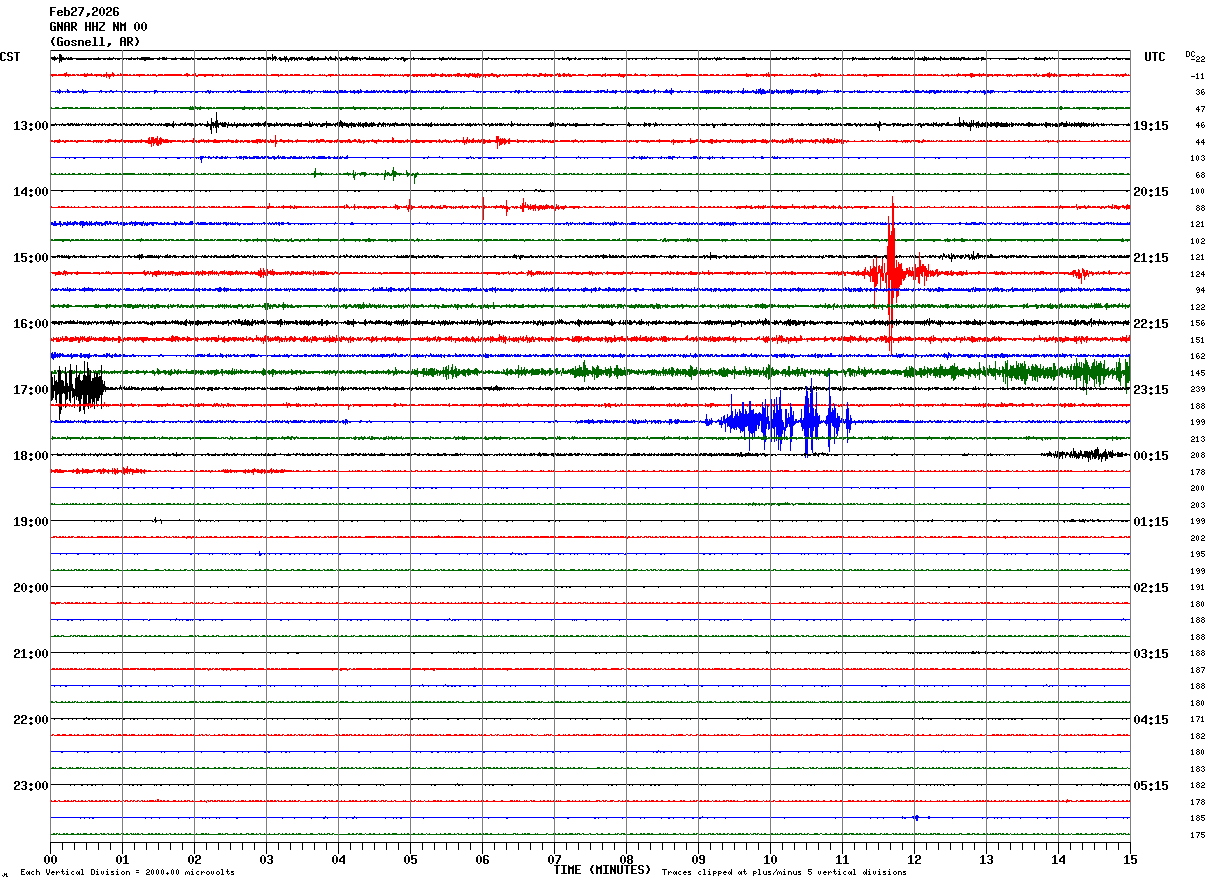
Task: Select the 22:00 CST row label
Action: pos(30,720)
